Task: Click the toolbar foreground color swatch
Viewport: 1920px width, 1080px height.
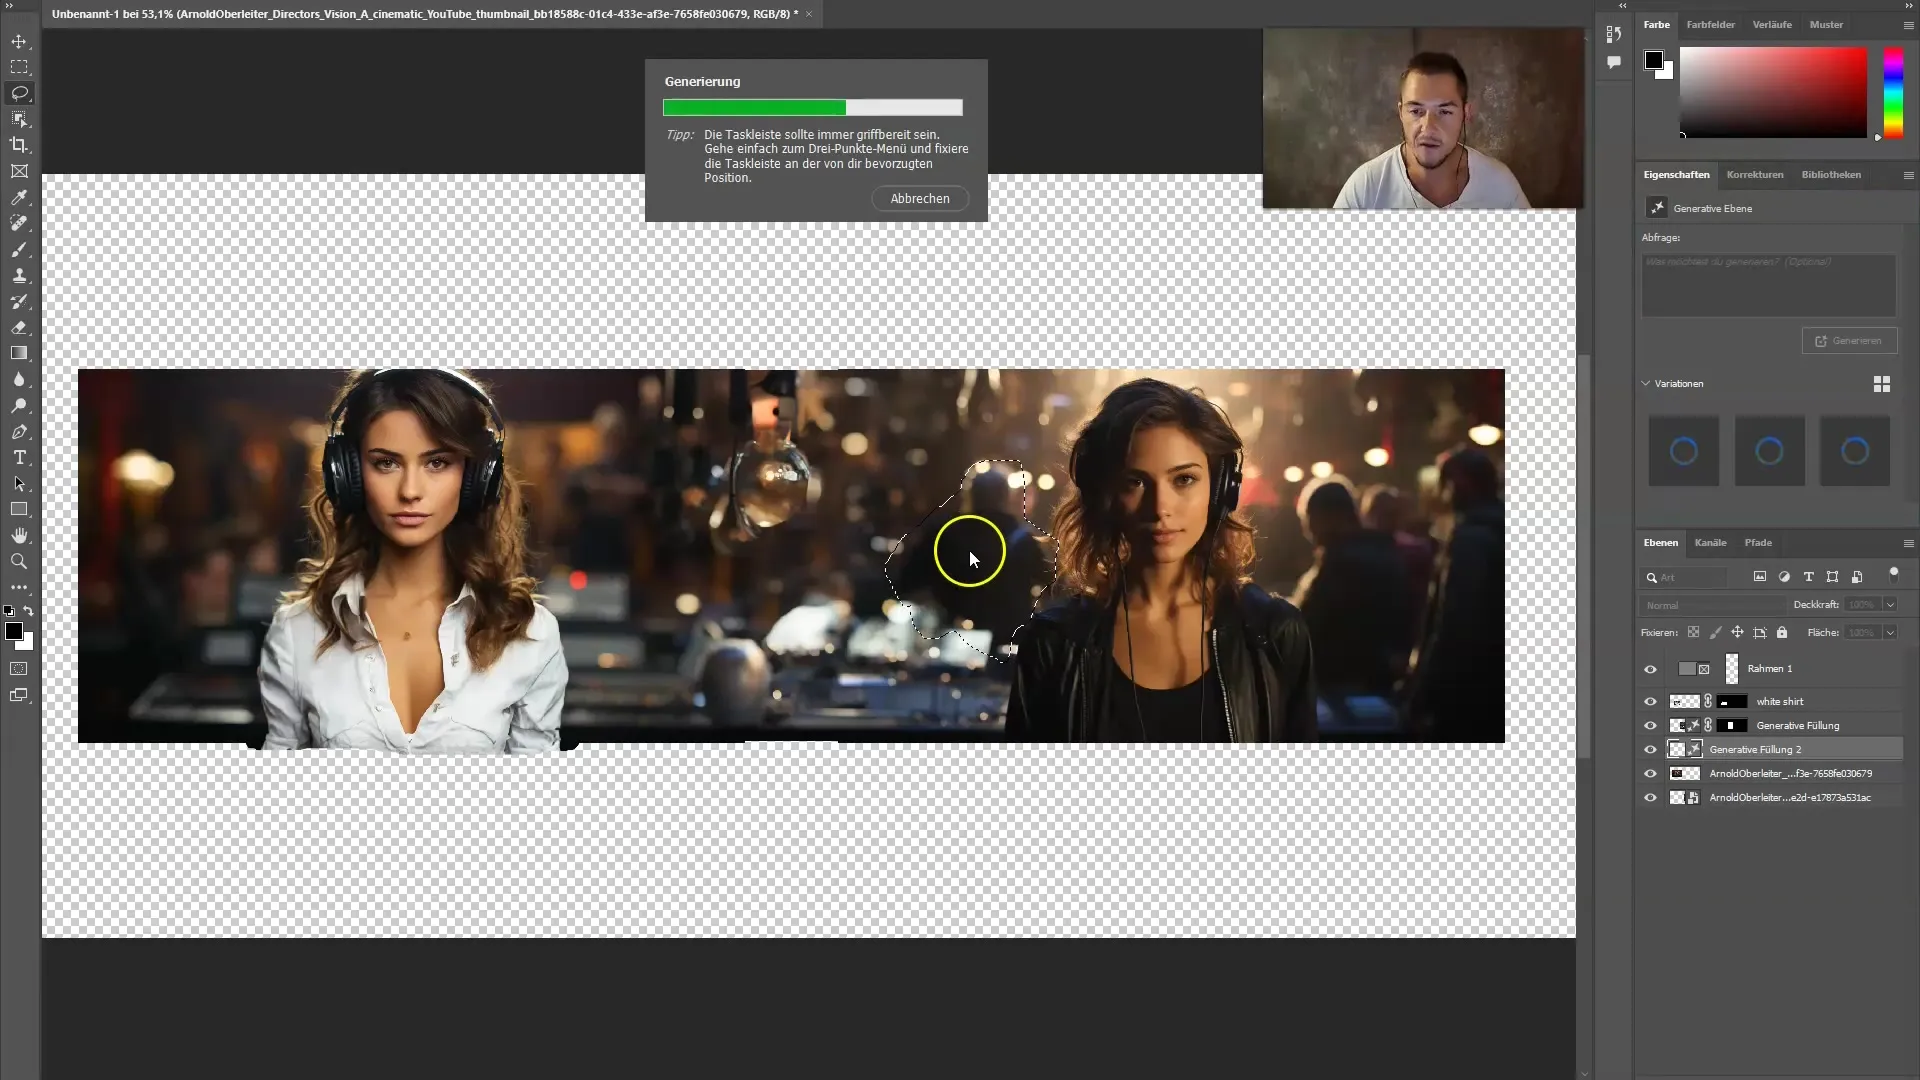Action: coord(14,631)
